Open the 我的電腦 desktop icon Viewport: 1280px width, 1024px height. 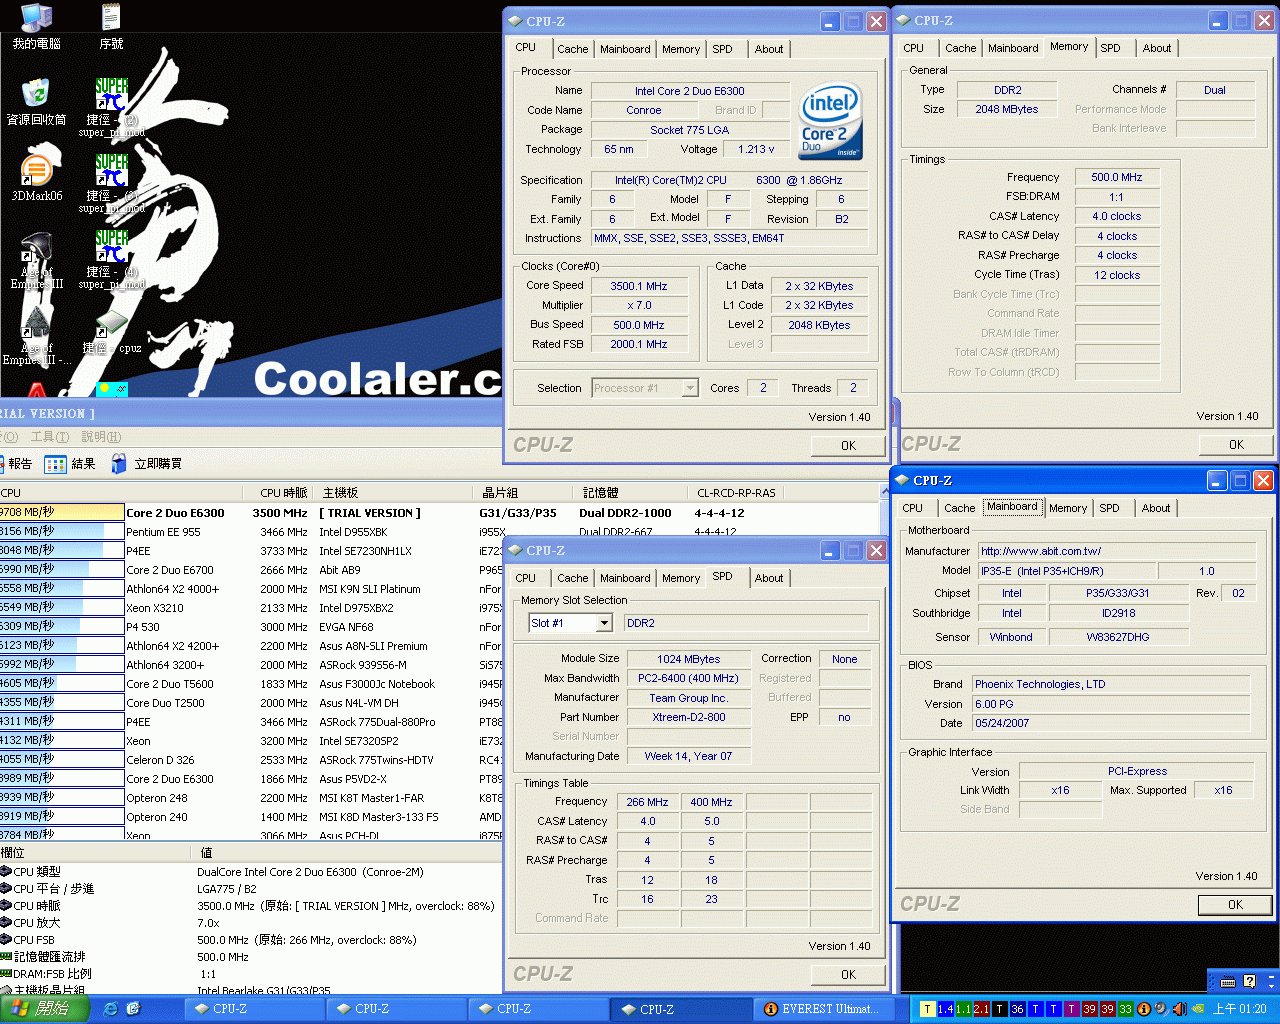[x=36, y=26]
